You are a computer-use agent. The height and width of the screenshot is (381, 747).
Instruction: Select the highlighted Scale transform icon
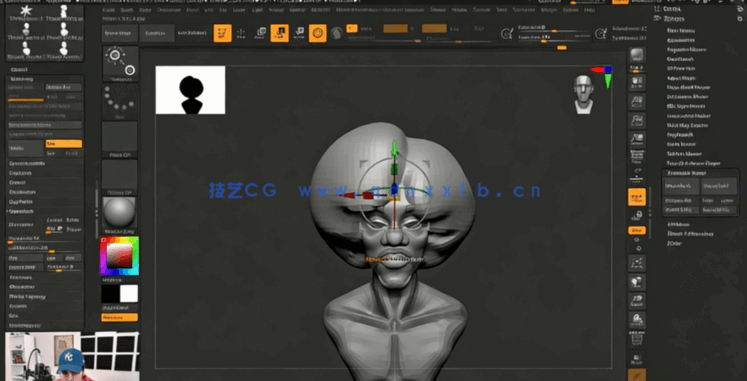coord(280,33)
